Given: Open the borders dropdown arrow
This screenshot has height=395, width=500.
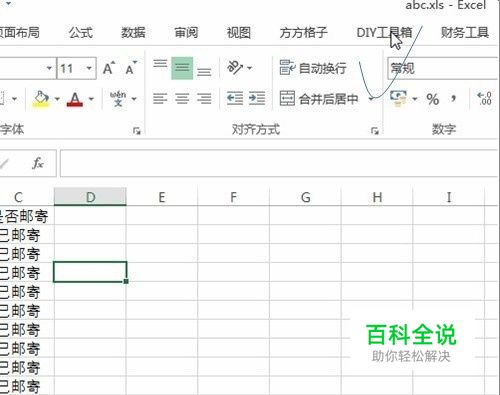Looking at the screenshot, I should (x=14, y=99).
